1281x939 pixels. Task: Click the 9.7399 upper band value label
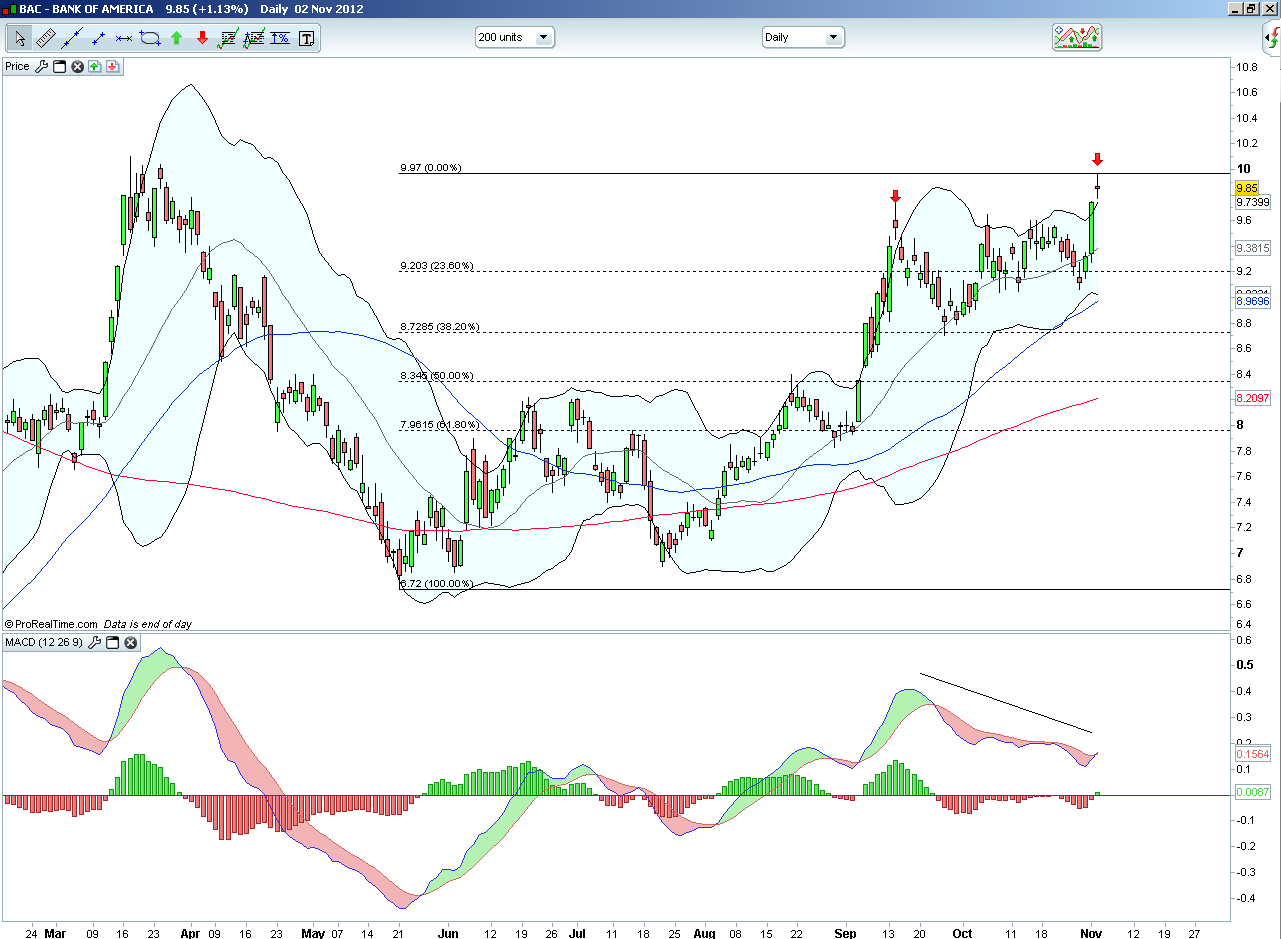pyautogui.click(x=1252, y=202)
